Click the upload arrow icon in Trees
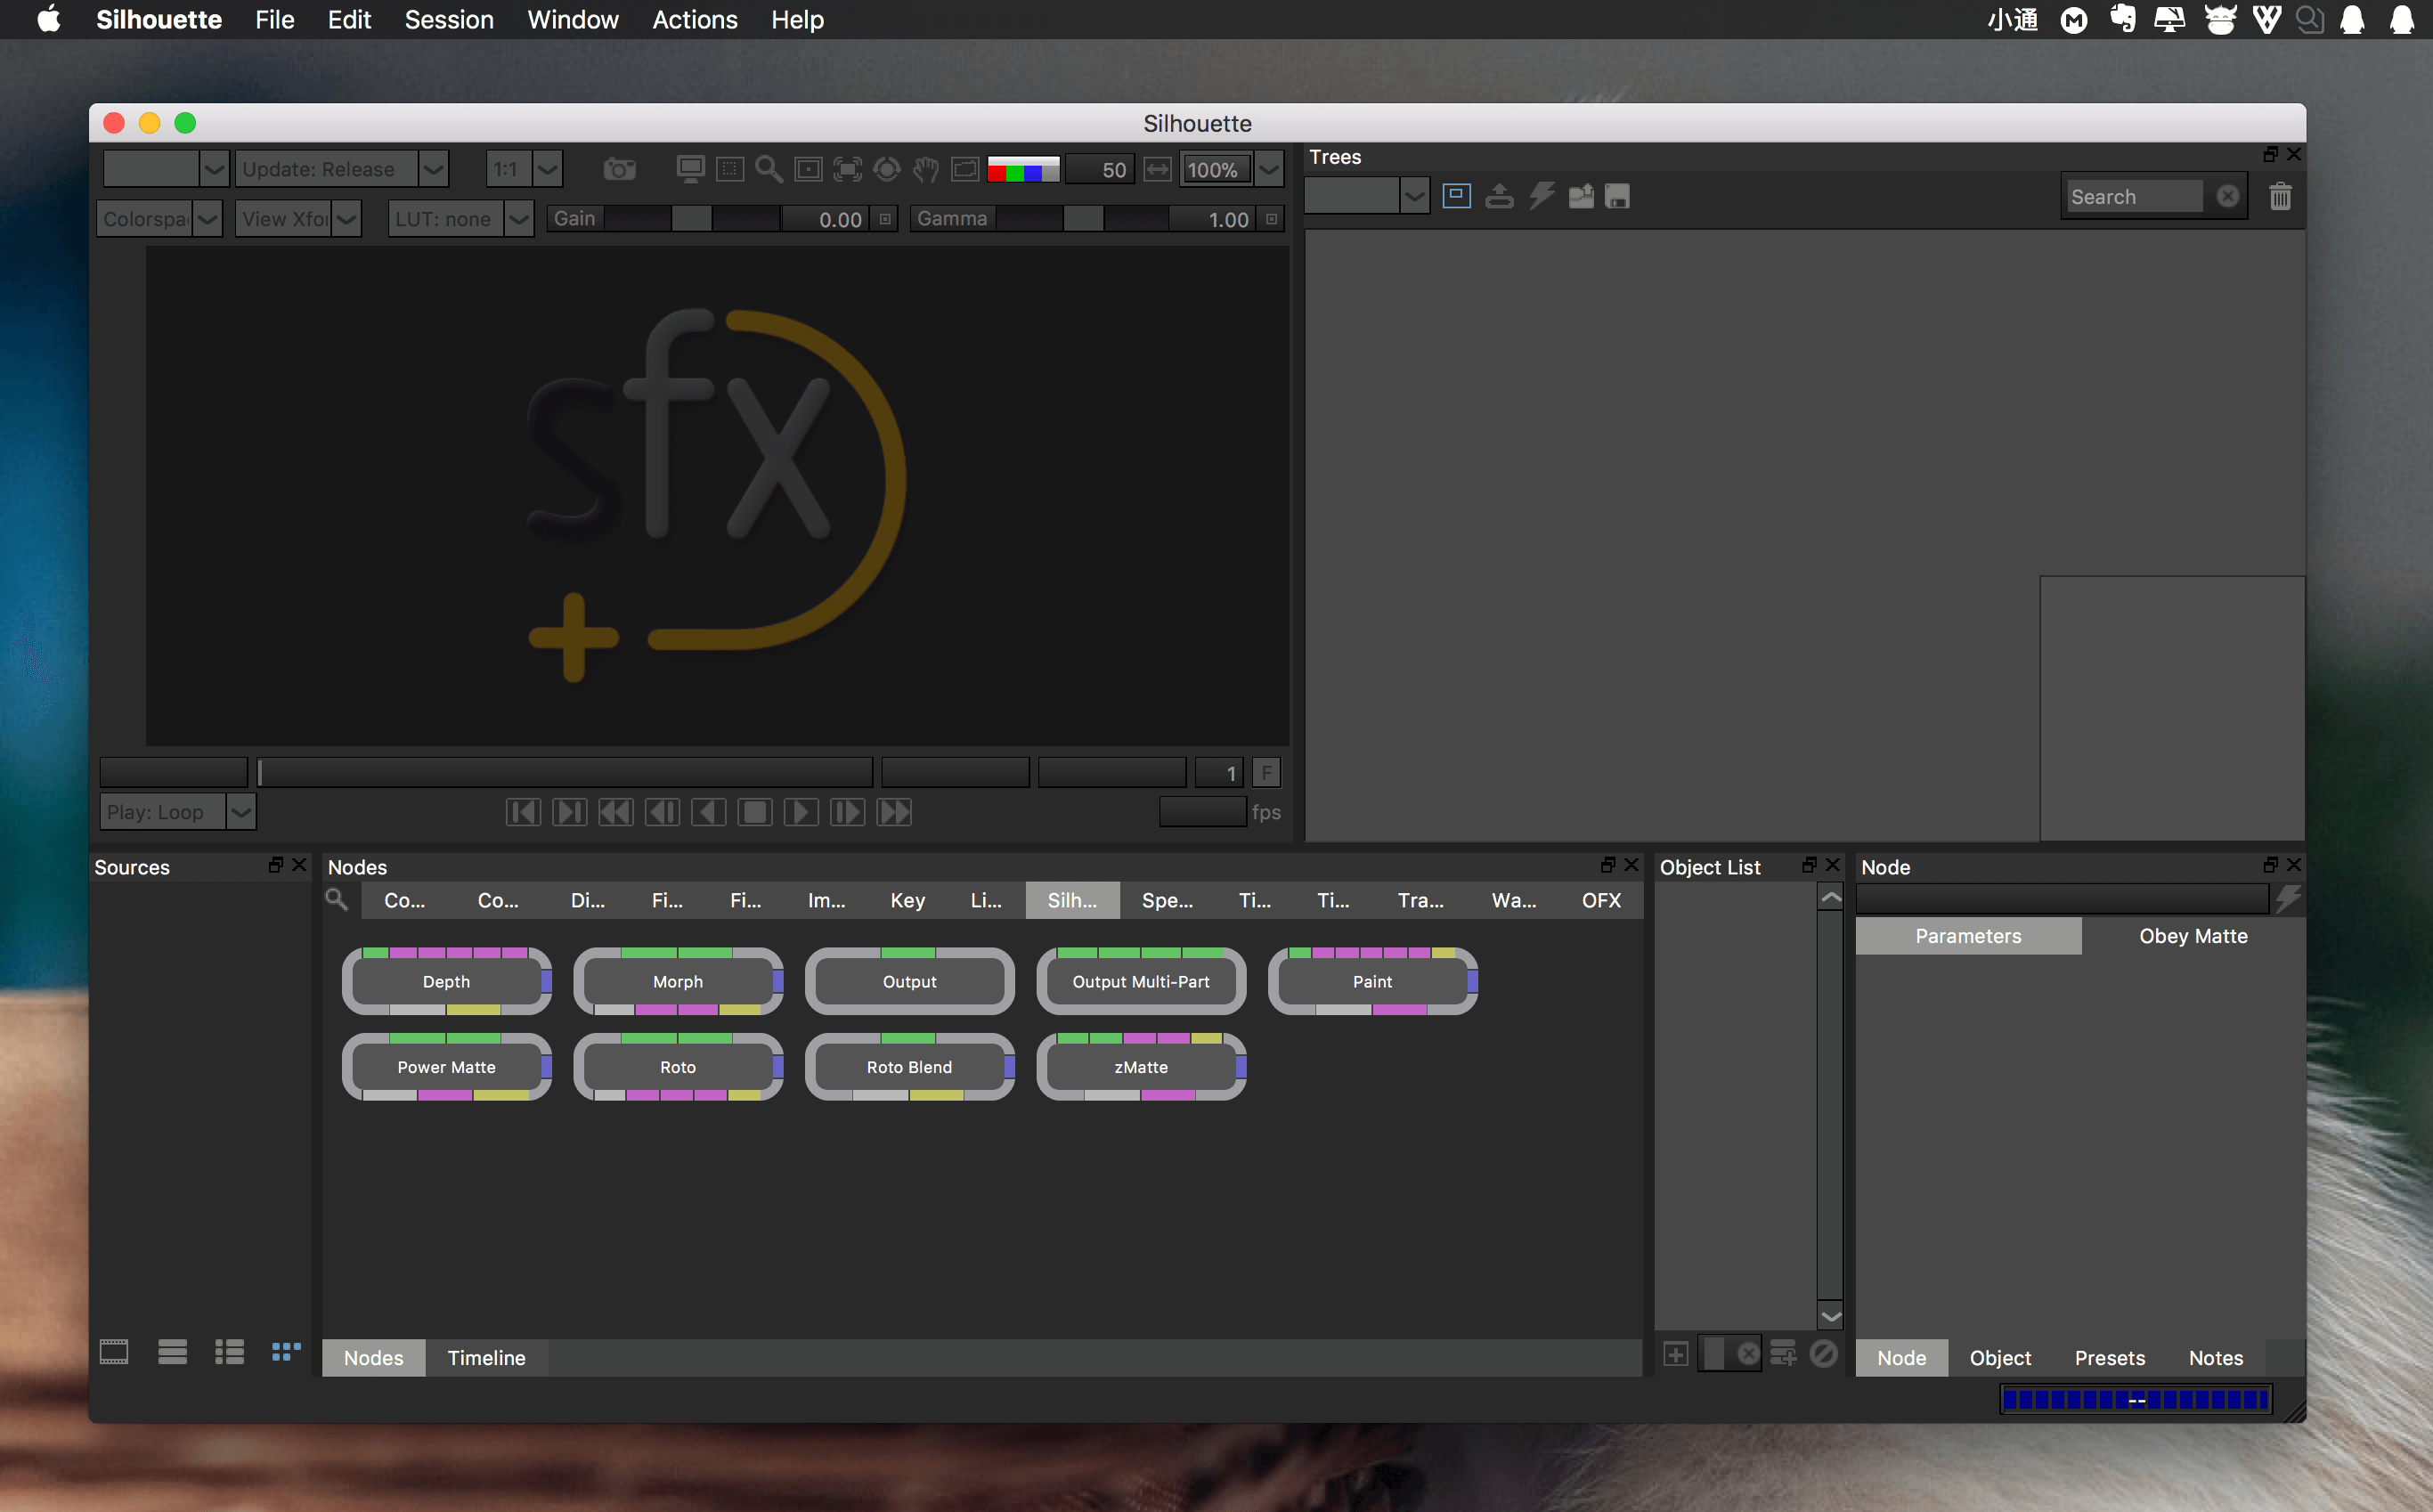The height and width of the screenshot is (1512, 2433). [x=1498, y=196]
